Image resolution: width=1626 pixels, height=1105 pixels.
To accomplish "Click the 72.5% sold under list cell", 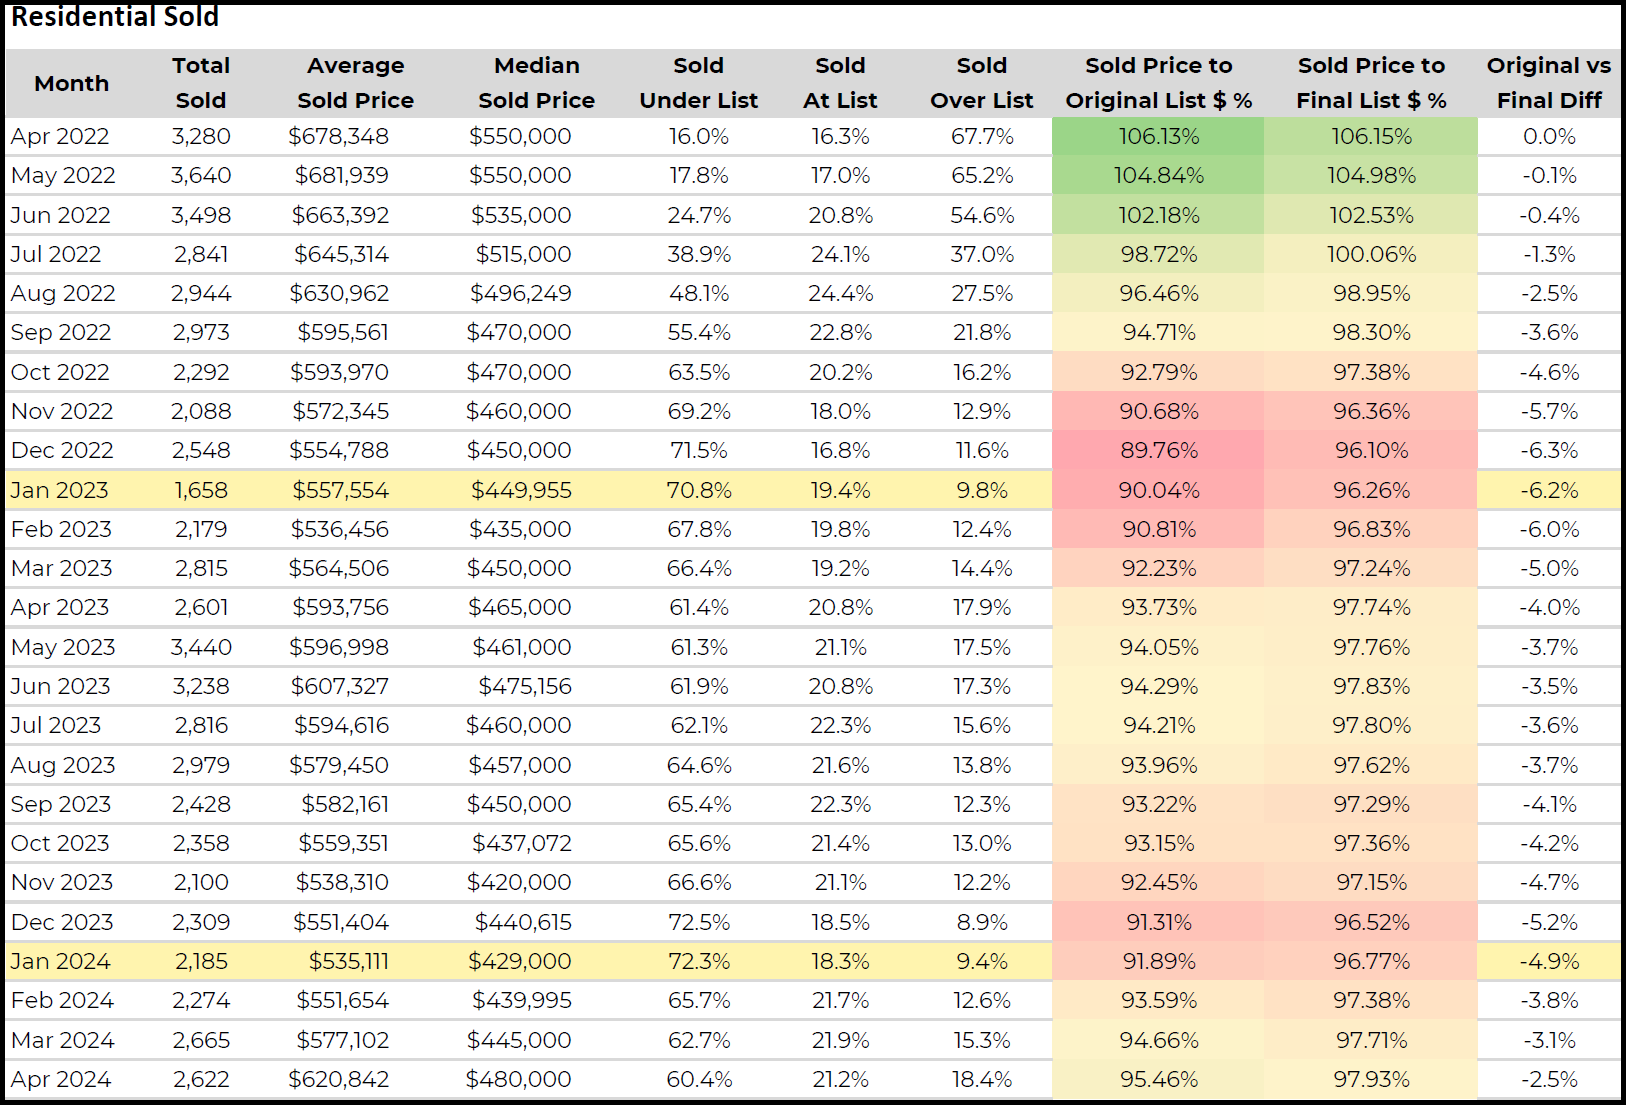I will click(x=698, y=922).
